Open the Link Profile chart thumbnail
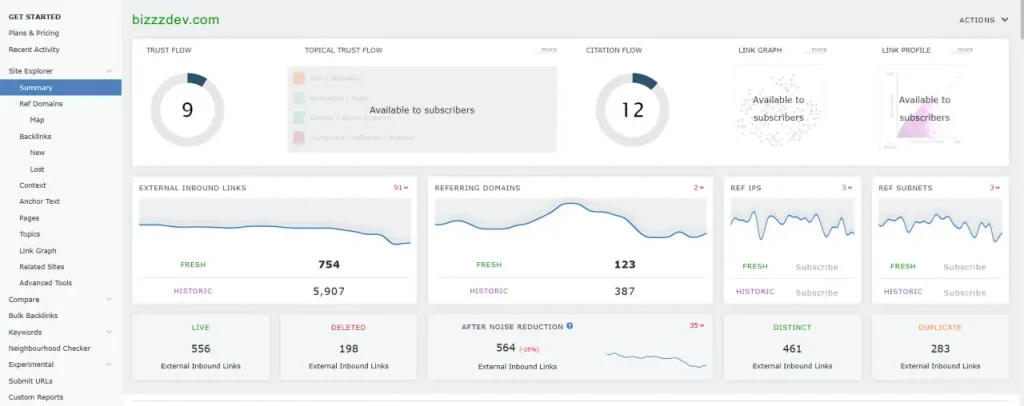 pos(924,108)
